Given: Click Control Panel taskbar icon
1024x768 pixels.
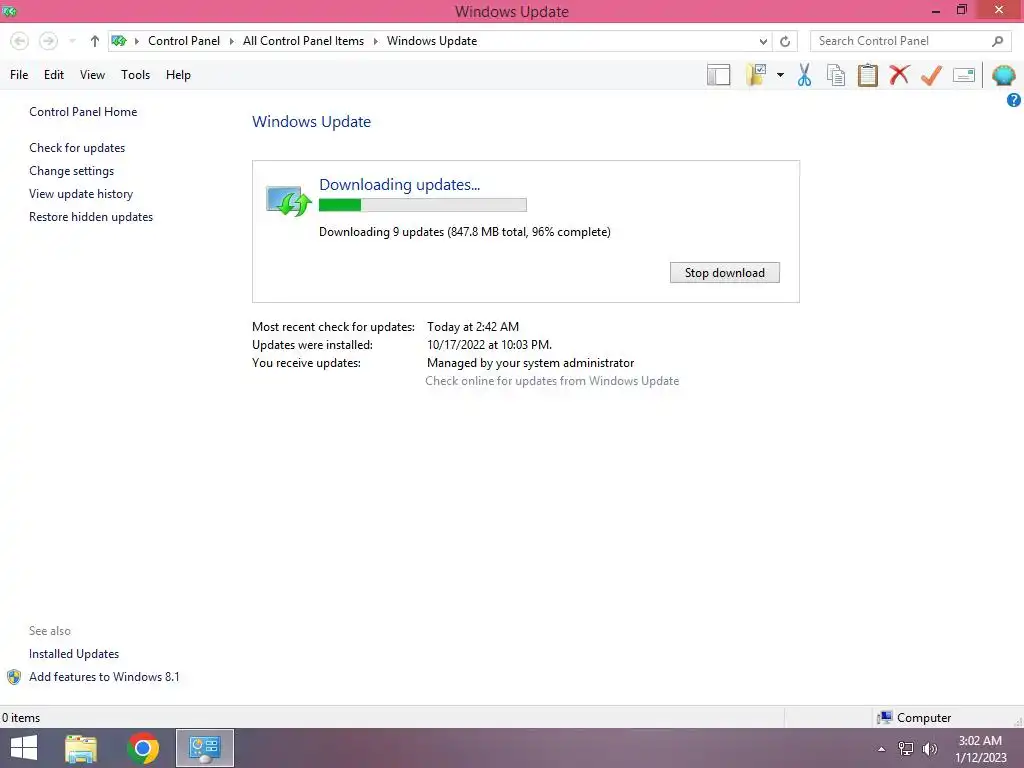Looking at the screenshot, I should 204,748.
